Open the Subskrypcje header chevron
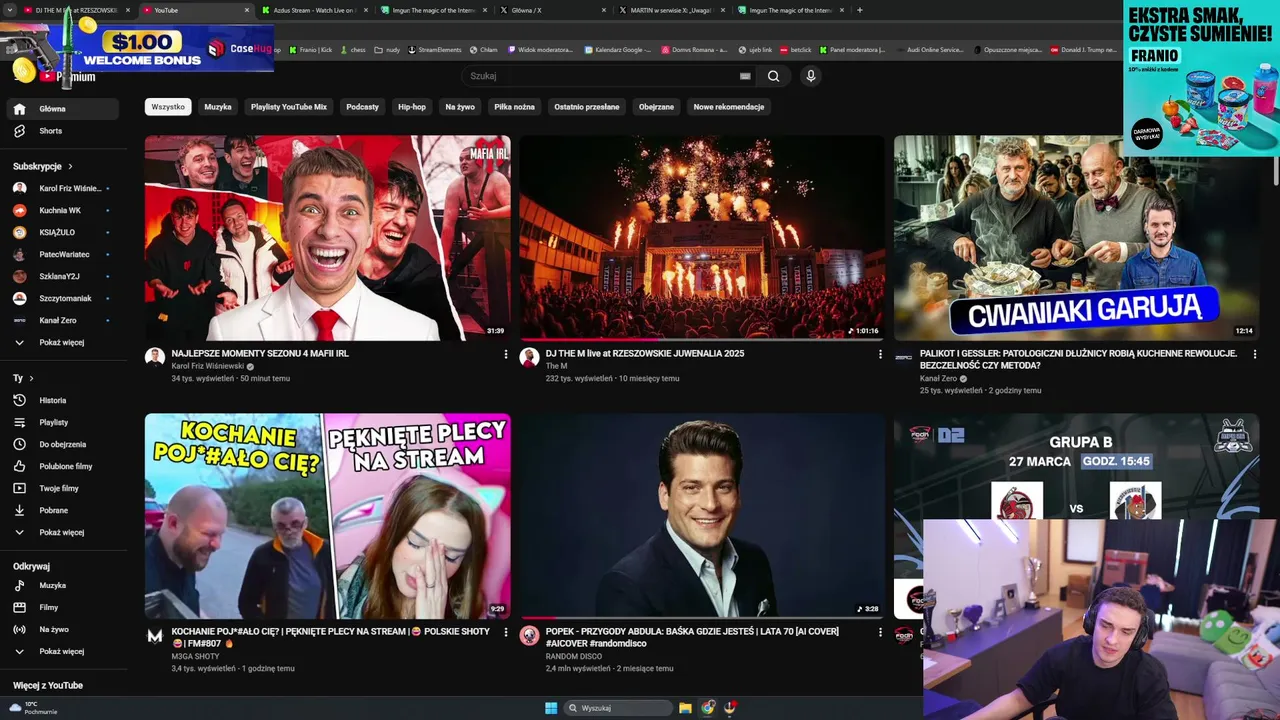 click(70, 167)
